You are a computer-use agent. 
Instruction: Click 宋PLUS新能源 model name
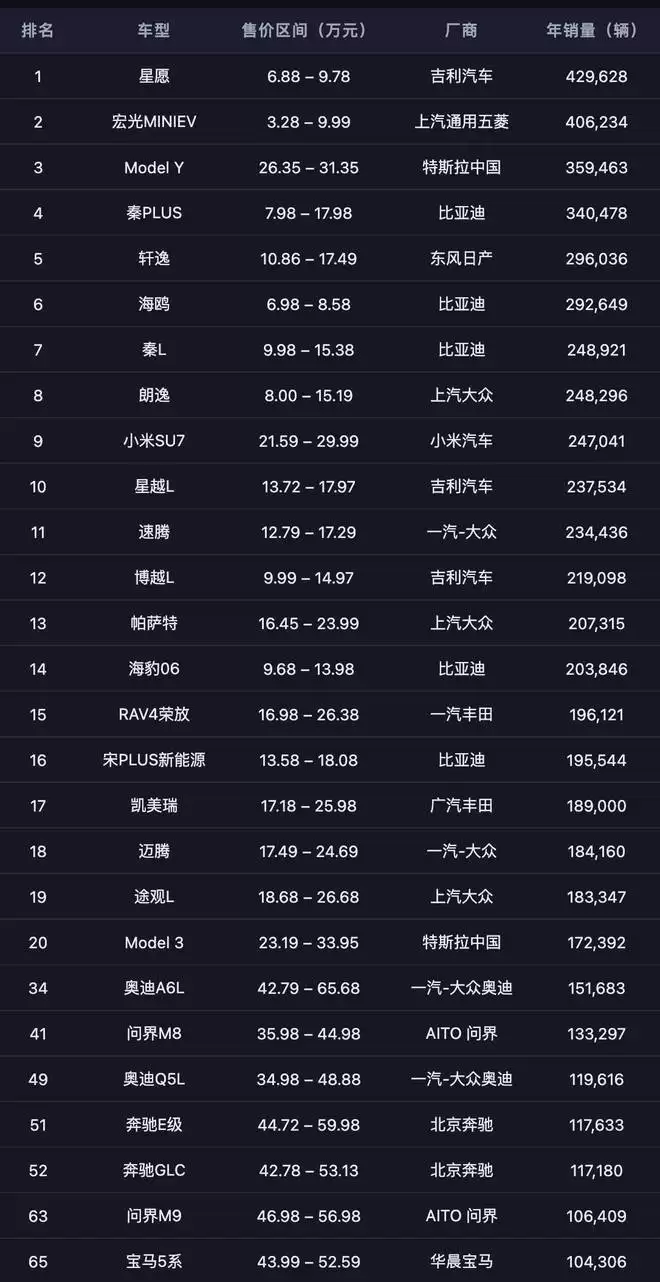click(154, 760)
